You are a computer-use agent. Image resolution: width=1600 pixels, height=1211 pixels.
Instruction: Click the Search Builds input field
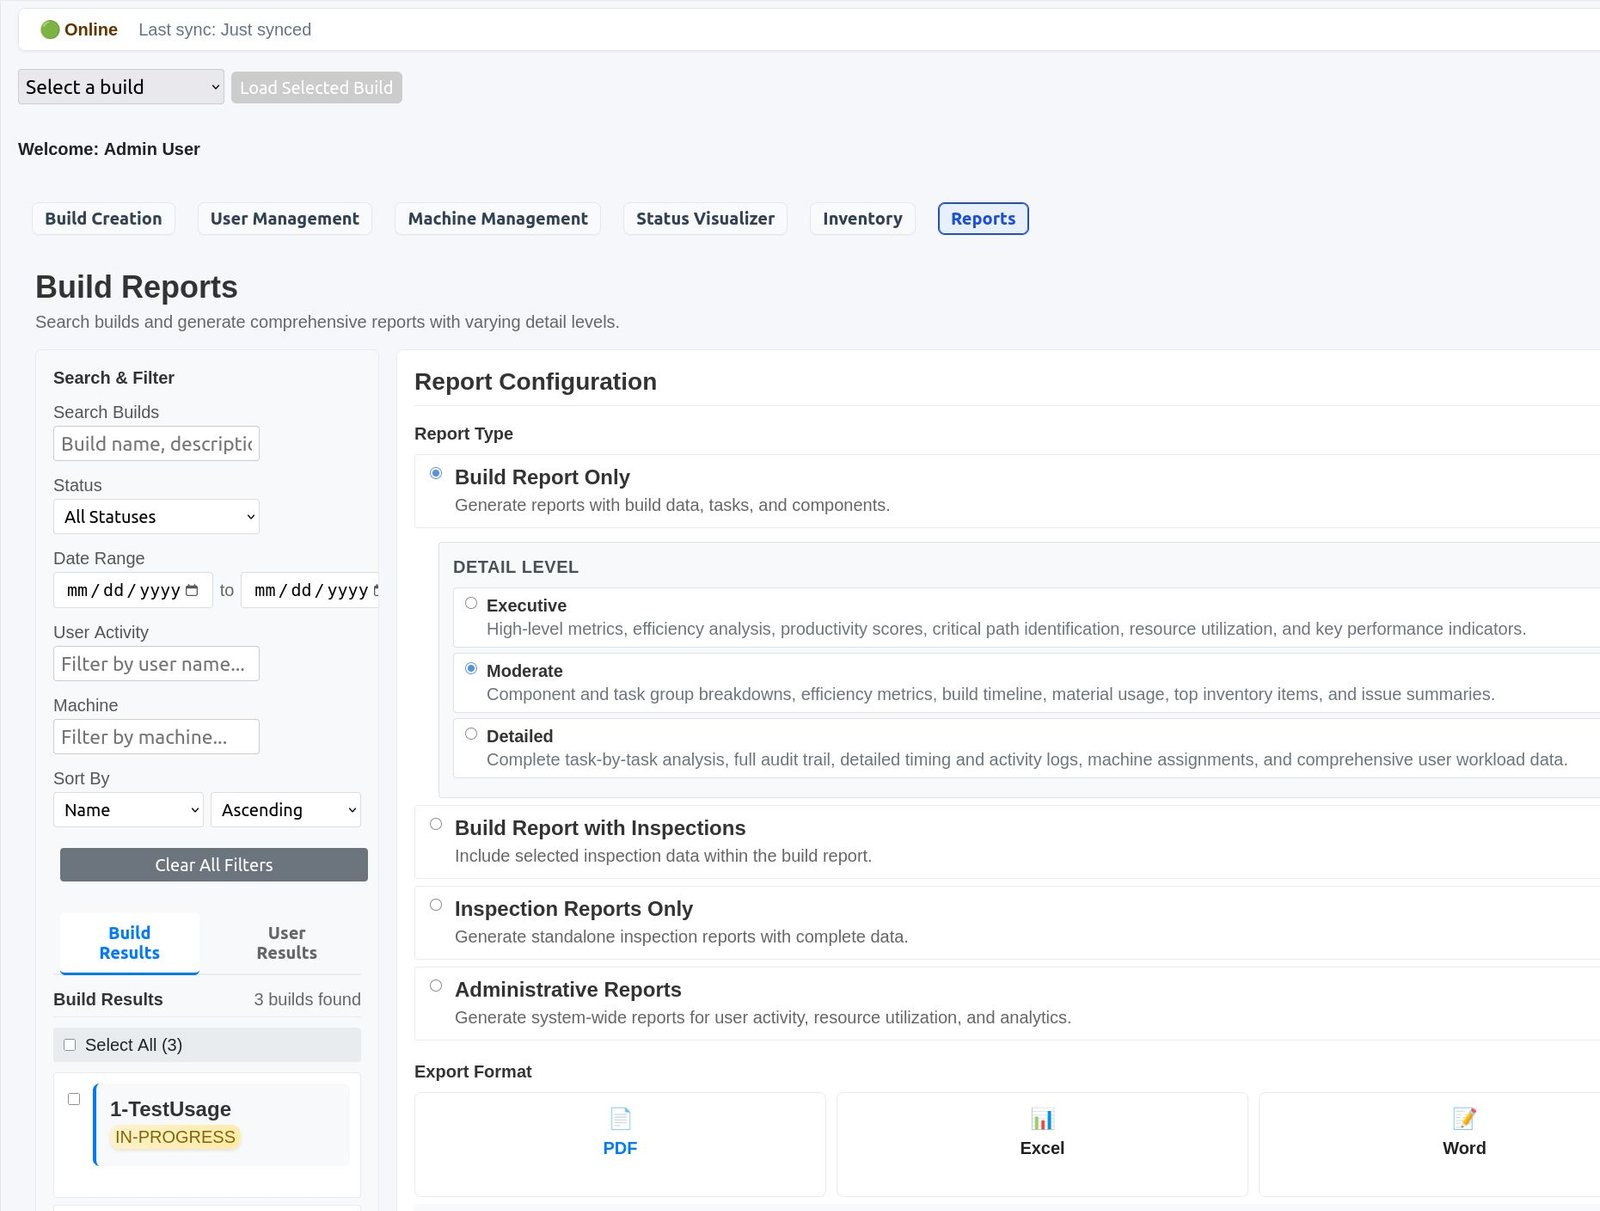point(156,444)
